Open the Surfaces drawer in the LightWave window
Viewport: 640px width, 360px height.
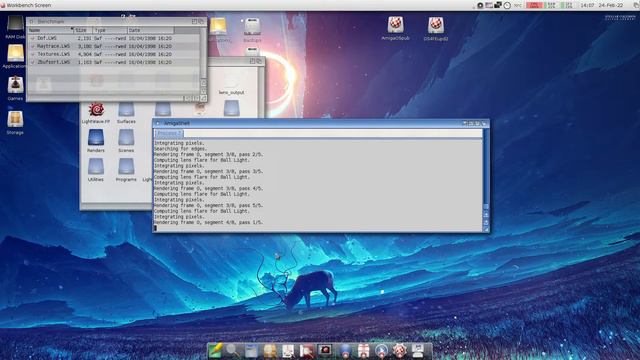[x=126, y=109]
